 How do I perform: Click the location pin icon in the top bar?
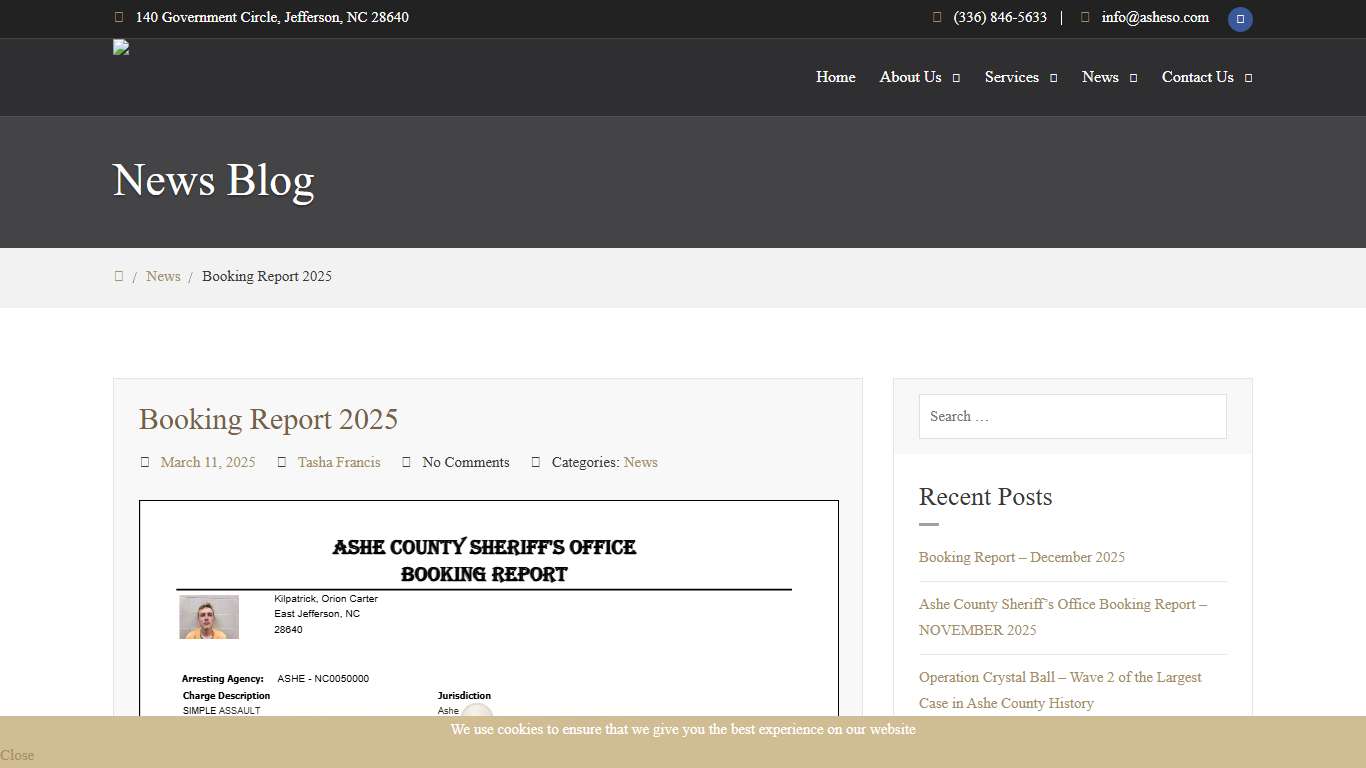pos(119,17)
